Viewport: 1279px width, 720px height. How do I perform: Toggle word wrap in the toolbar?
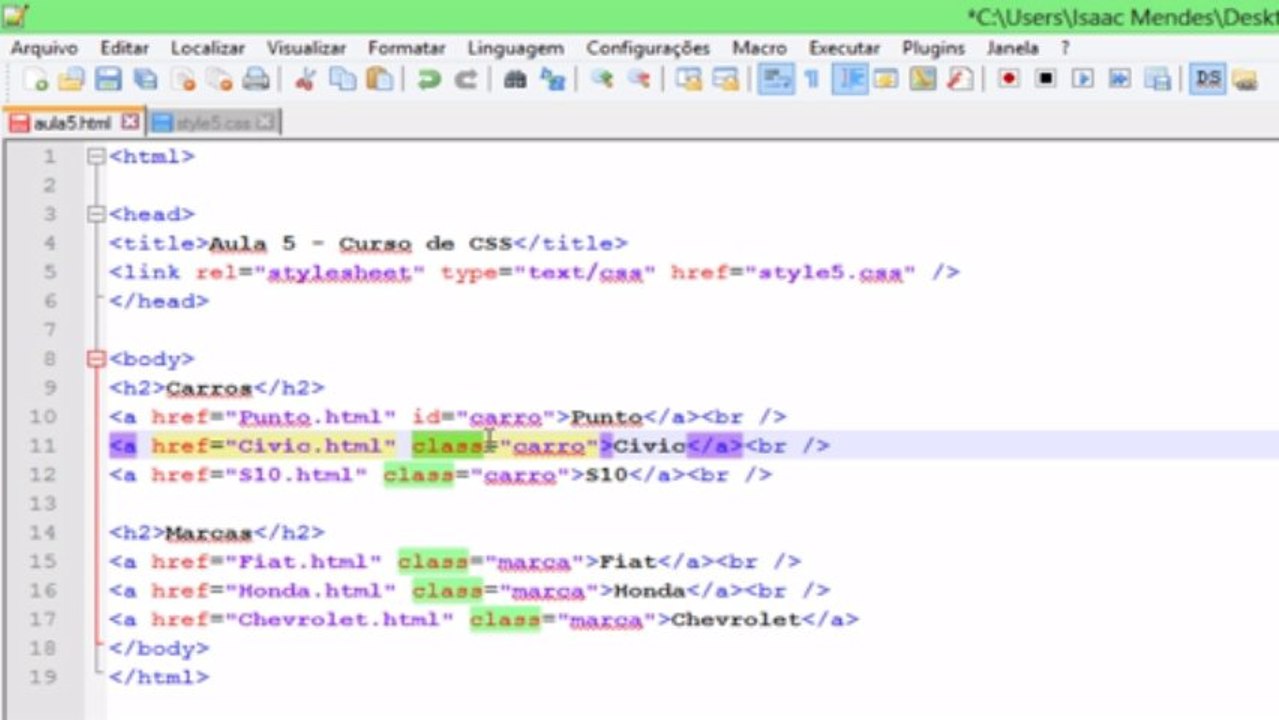pyautogui.click(x=774, y=80)
